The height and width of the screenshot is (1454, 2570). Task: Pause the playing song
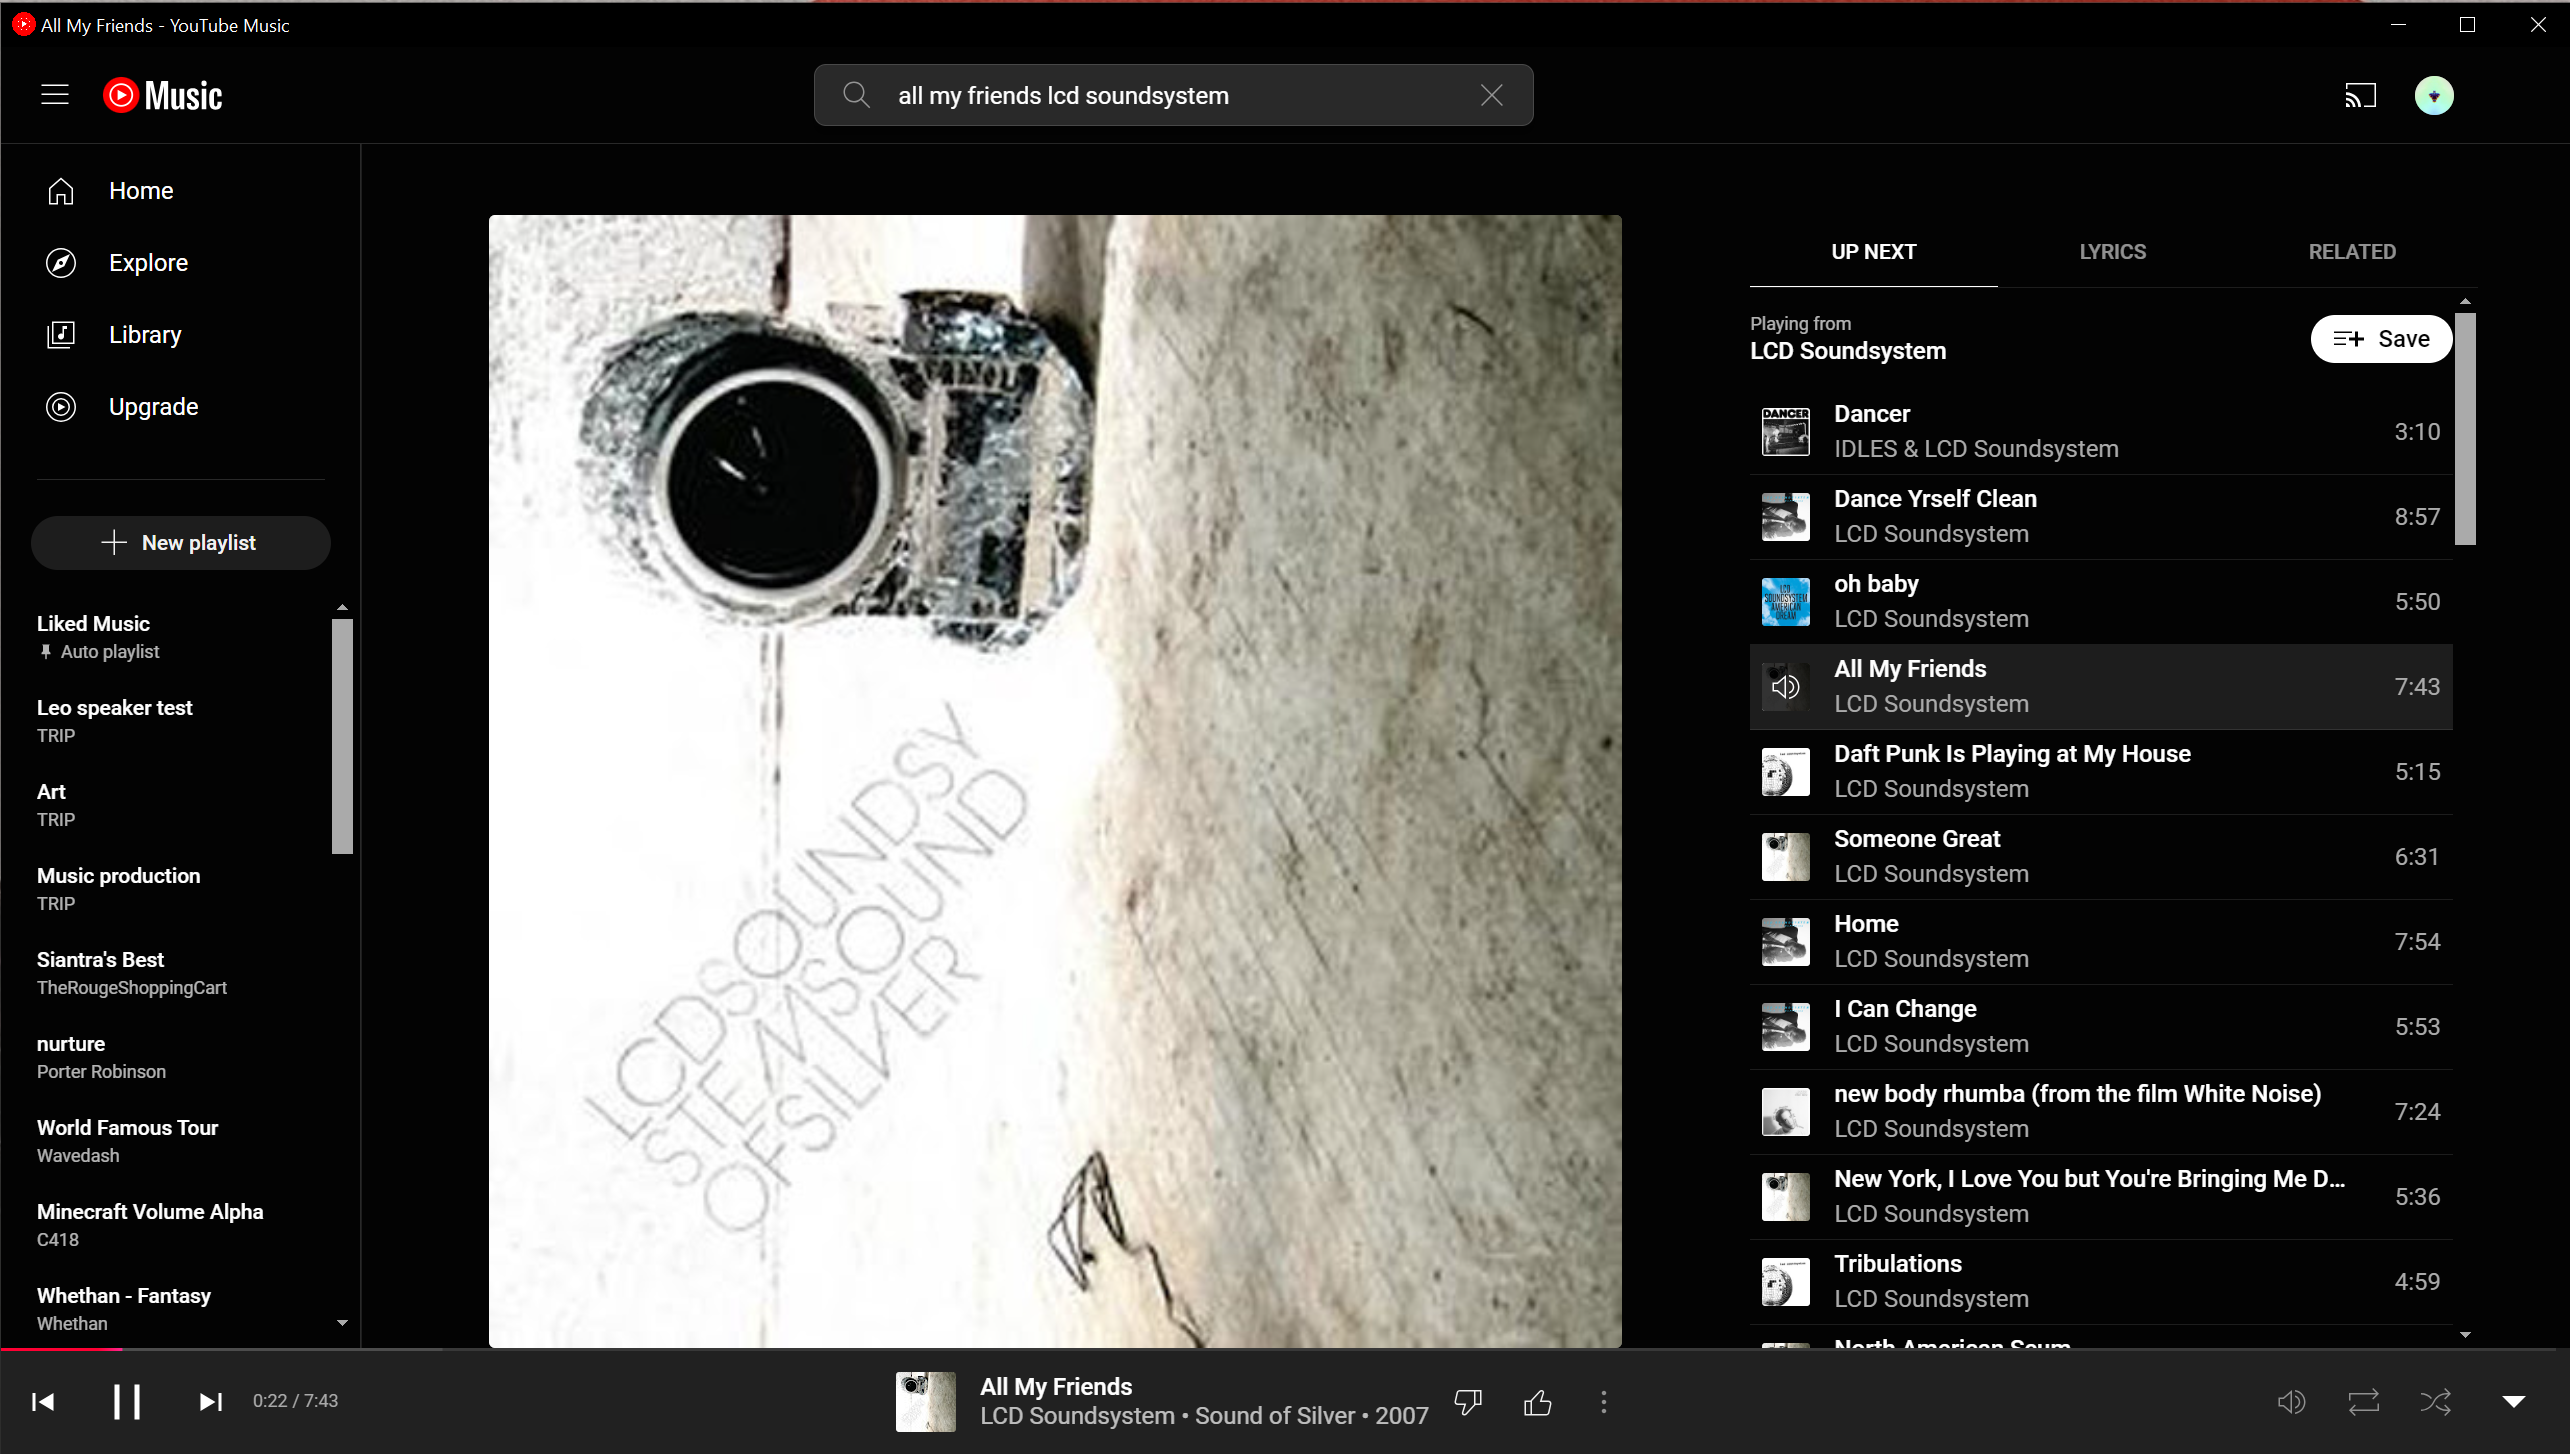[127, 1402]
